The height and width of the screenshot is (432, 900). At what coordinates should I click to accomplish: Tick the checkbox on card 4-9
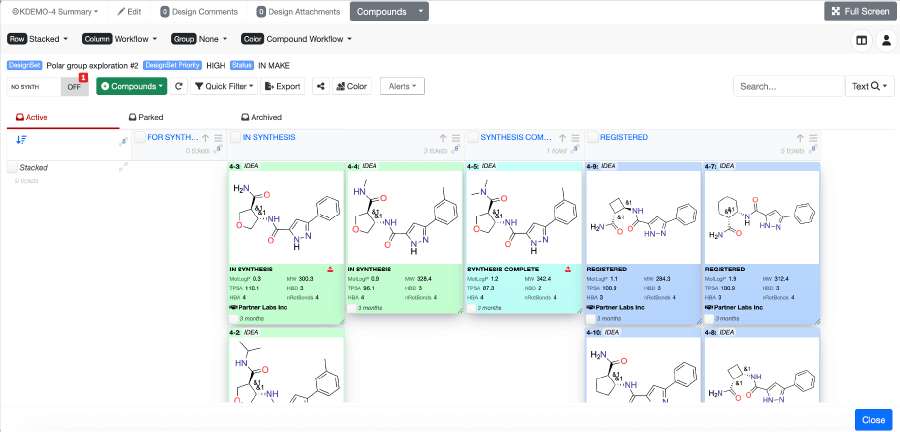pyautogui.click(x=590, y=318)
